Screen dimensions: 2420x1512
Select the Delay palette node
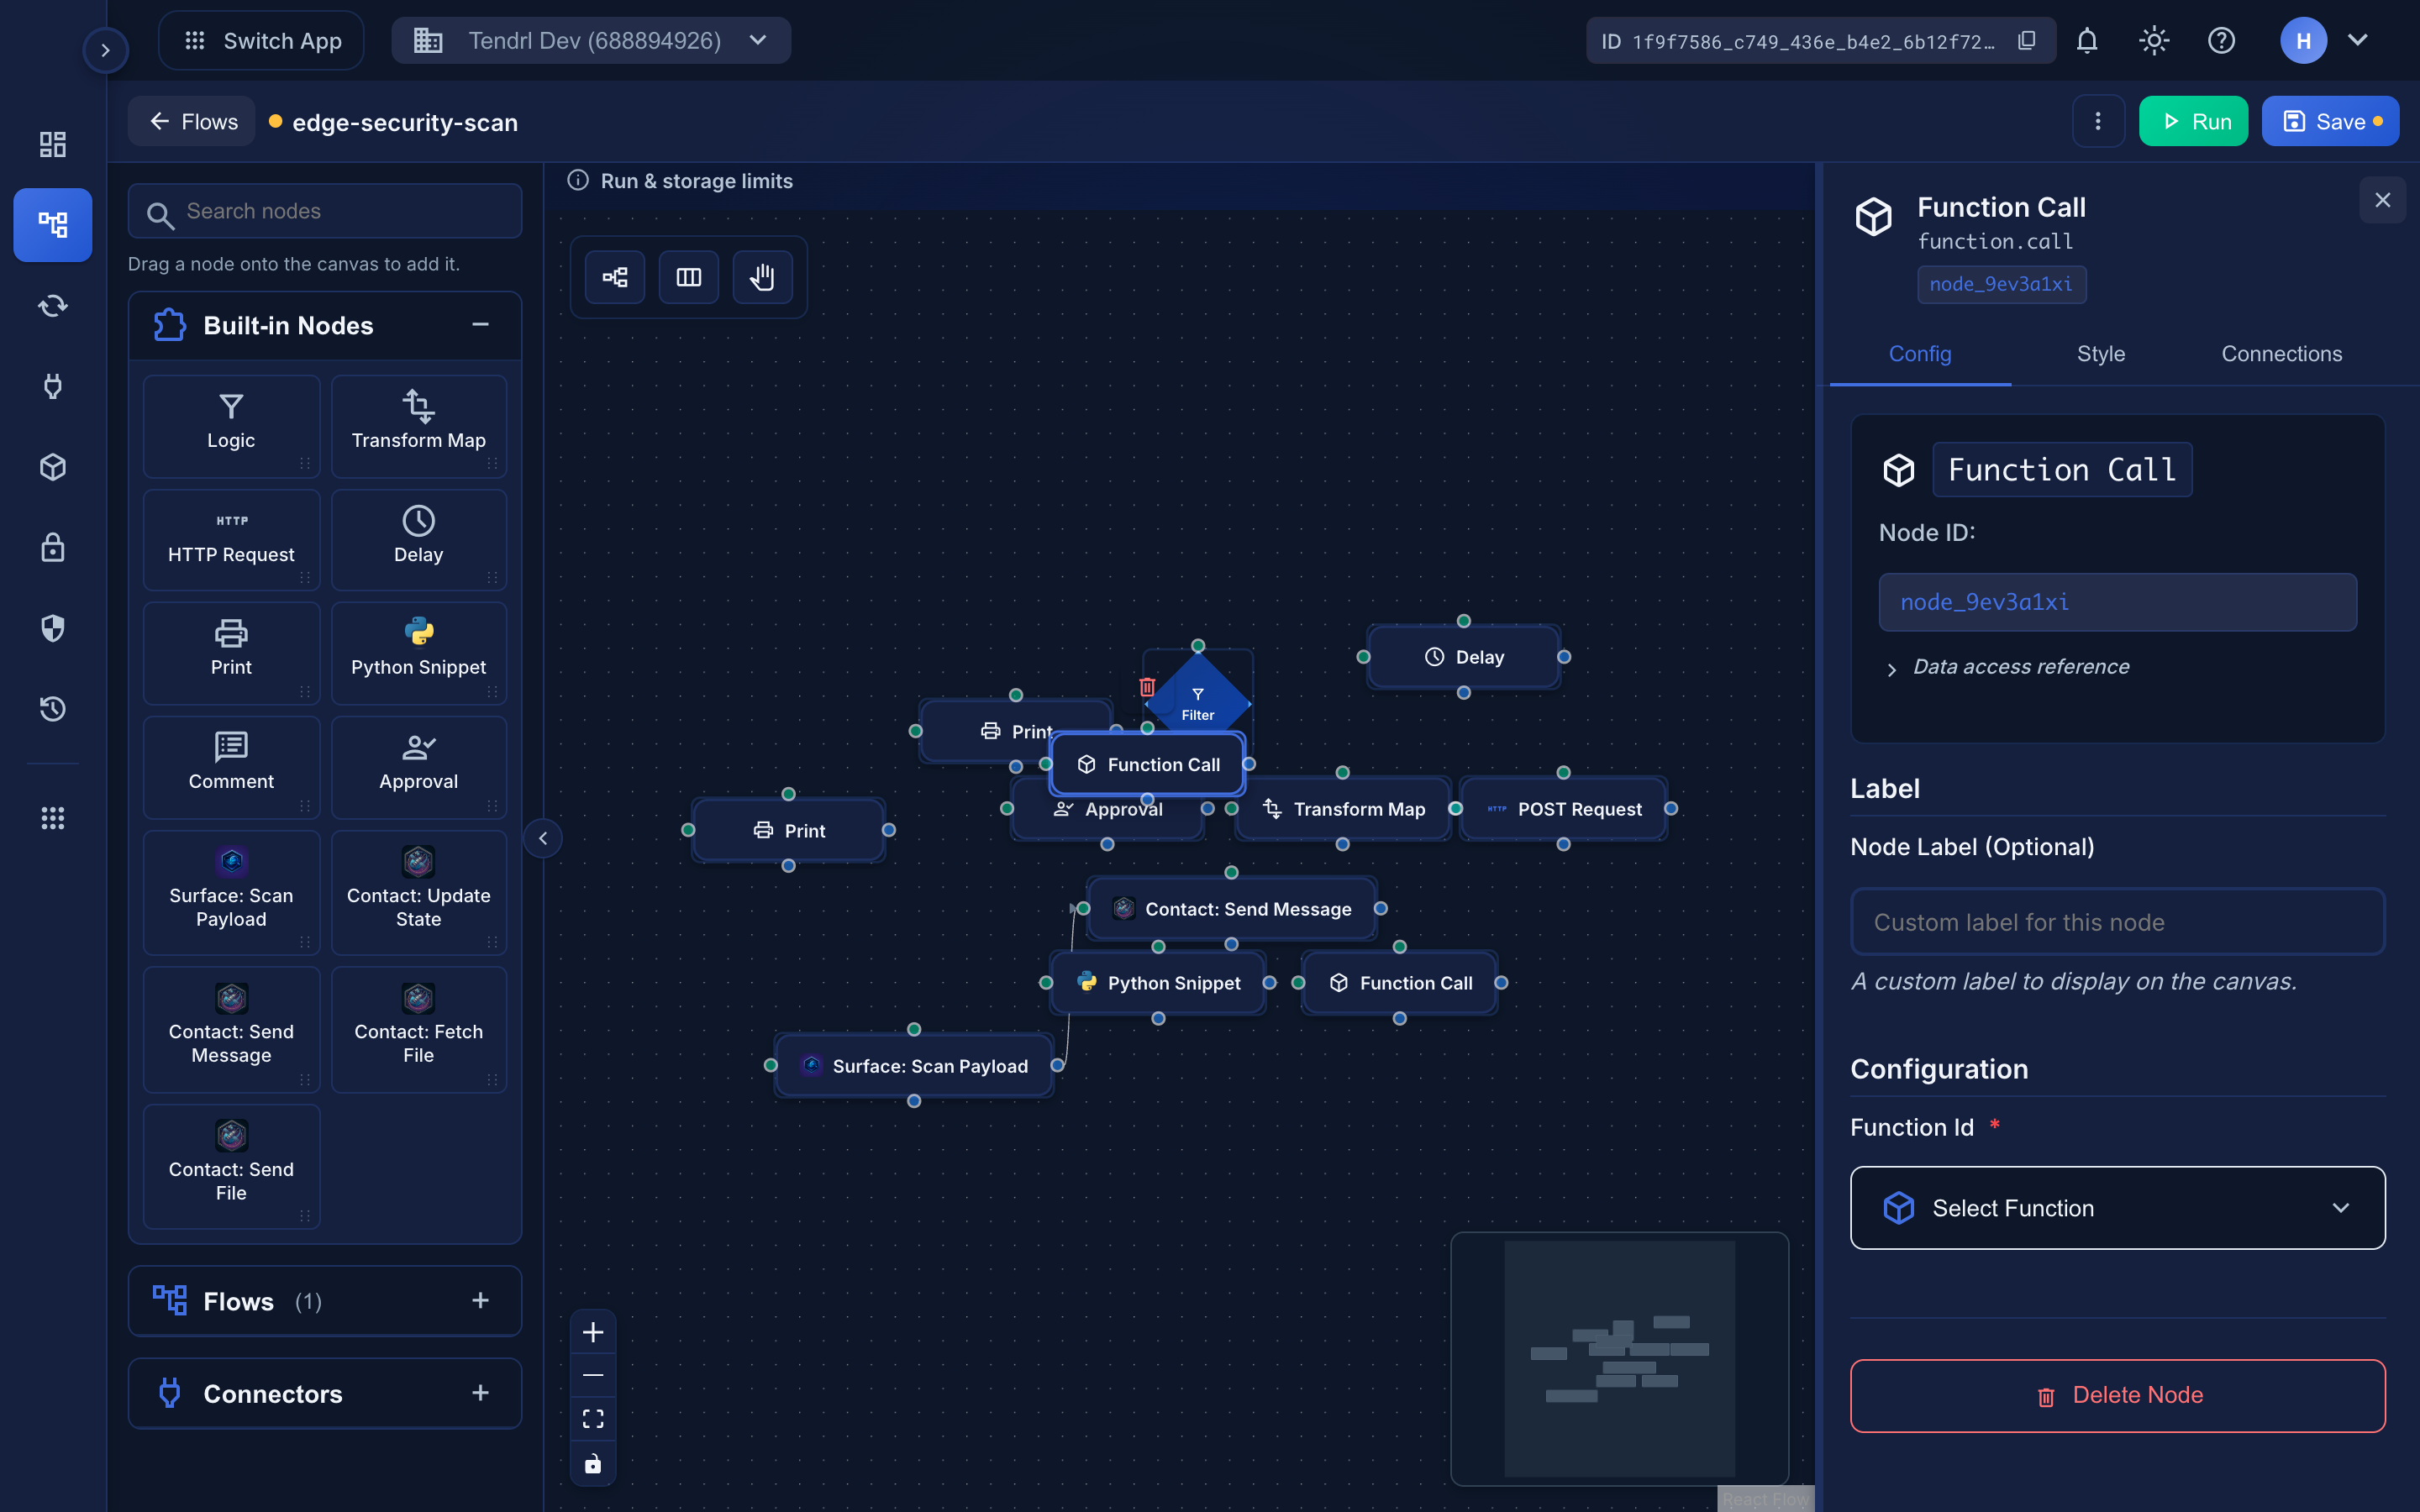[418, 539]
